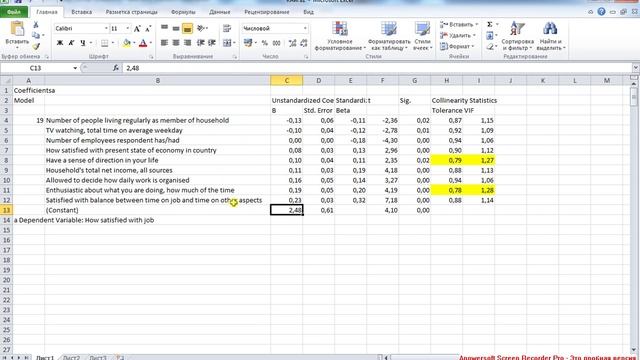
Task: Open the Файл (File) tab
Action: tap(13, 12)
